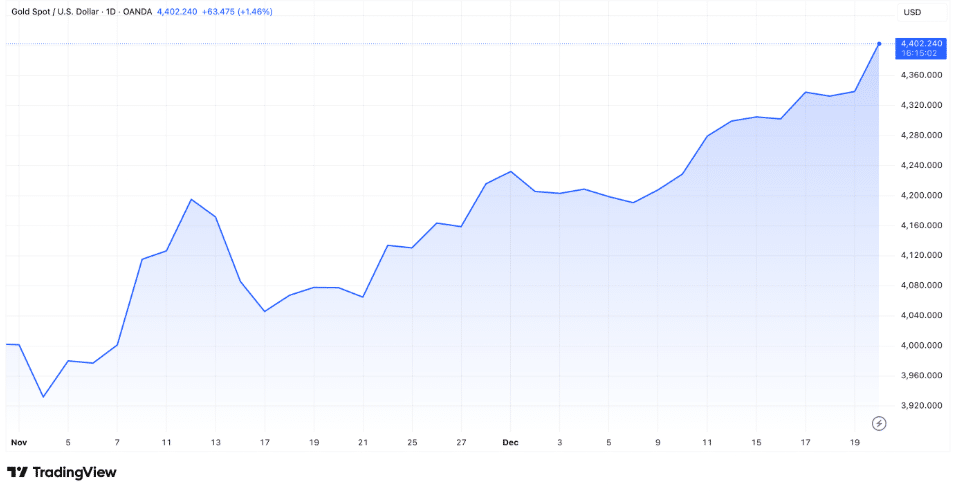Click the 3,920.000 price axis label
Image resolution: width=956 pixels, height=492 pixels.
click(x=919, y=405)
